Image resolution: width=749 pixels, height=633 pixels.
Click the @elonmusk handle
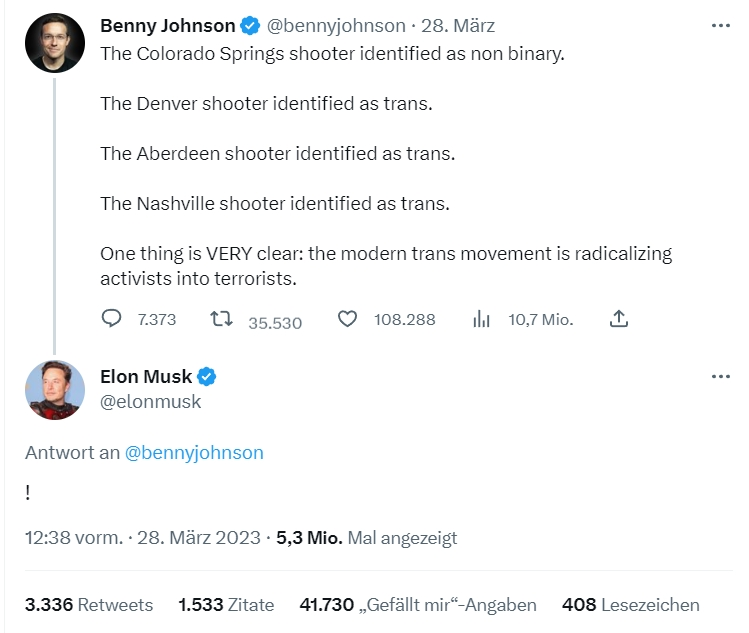(x=151, y=401)
